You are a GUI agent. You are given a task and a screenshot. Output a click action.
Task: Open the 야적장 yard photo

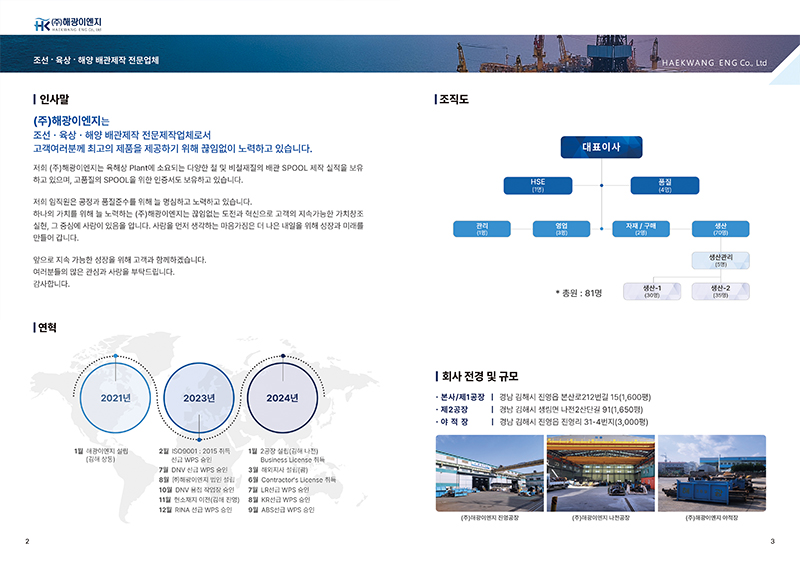pos(711,472)
